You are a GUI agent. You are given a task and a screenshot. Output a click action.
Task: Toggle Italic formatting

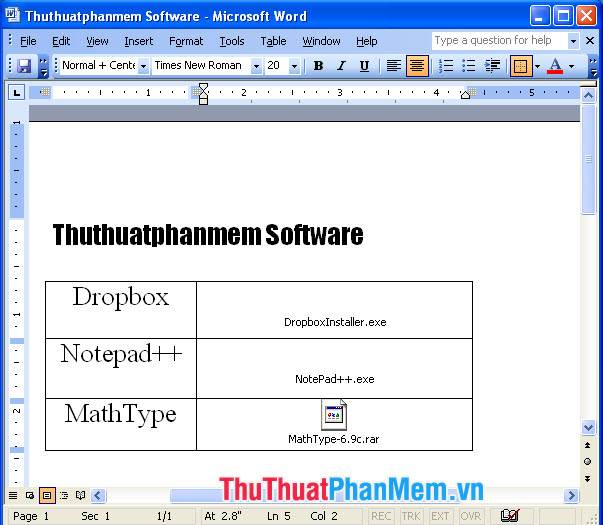(x=341, y=66)
